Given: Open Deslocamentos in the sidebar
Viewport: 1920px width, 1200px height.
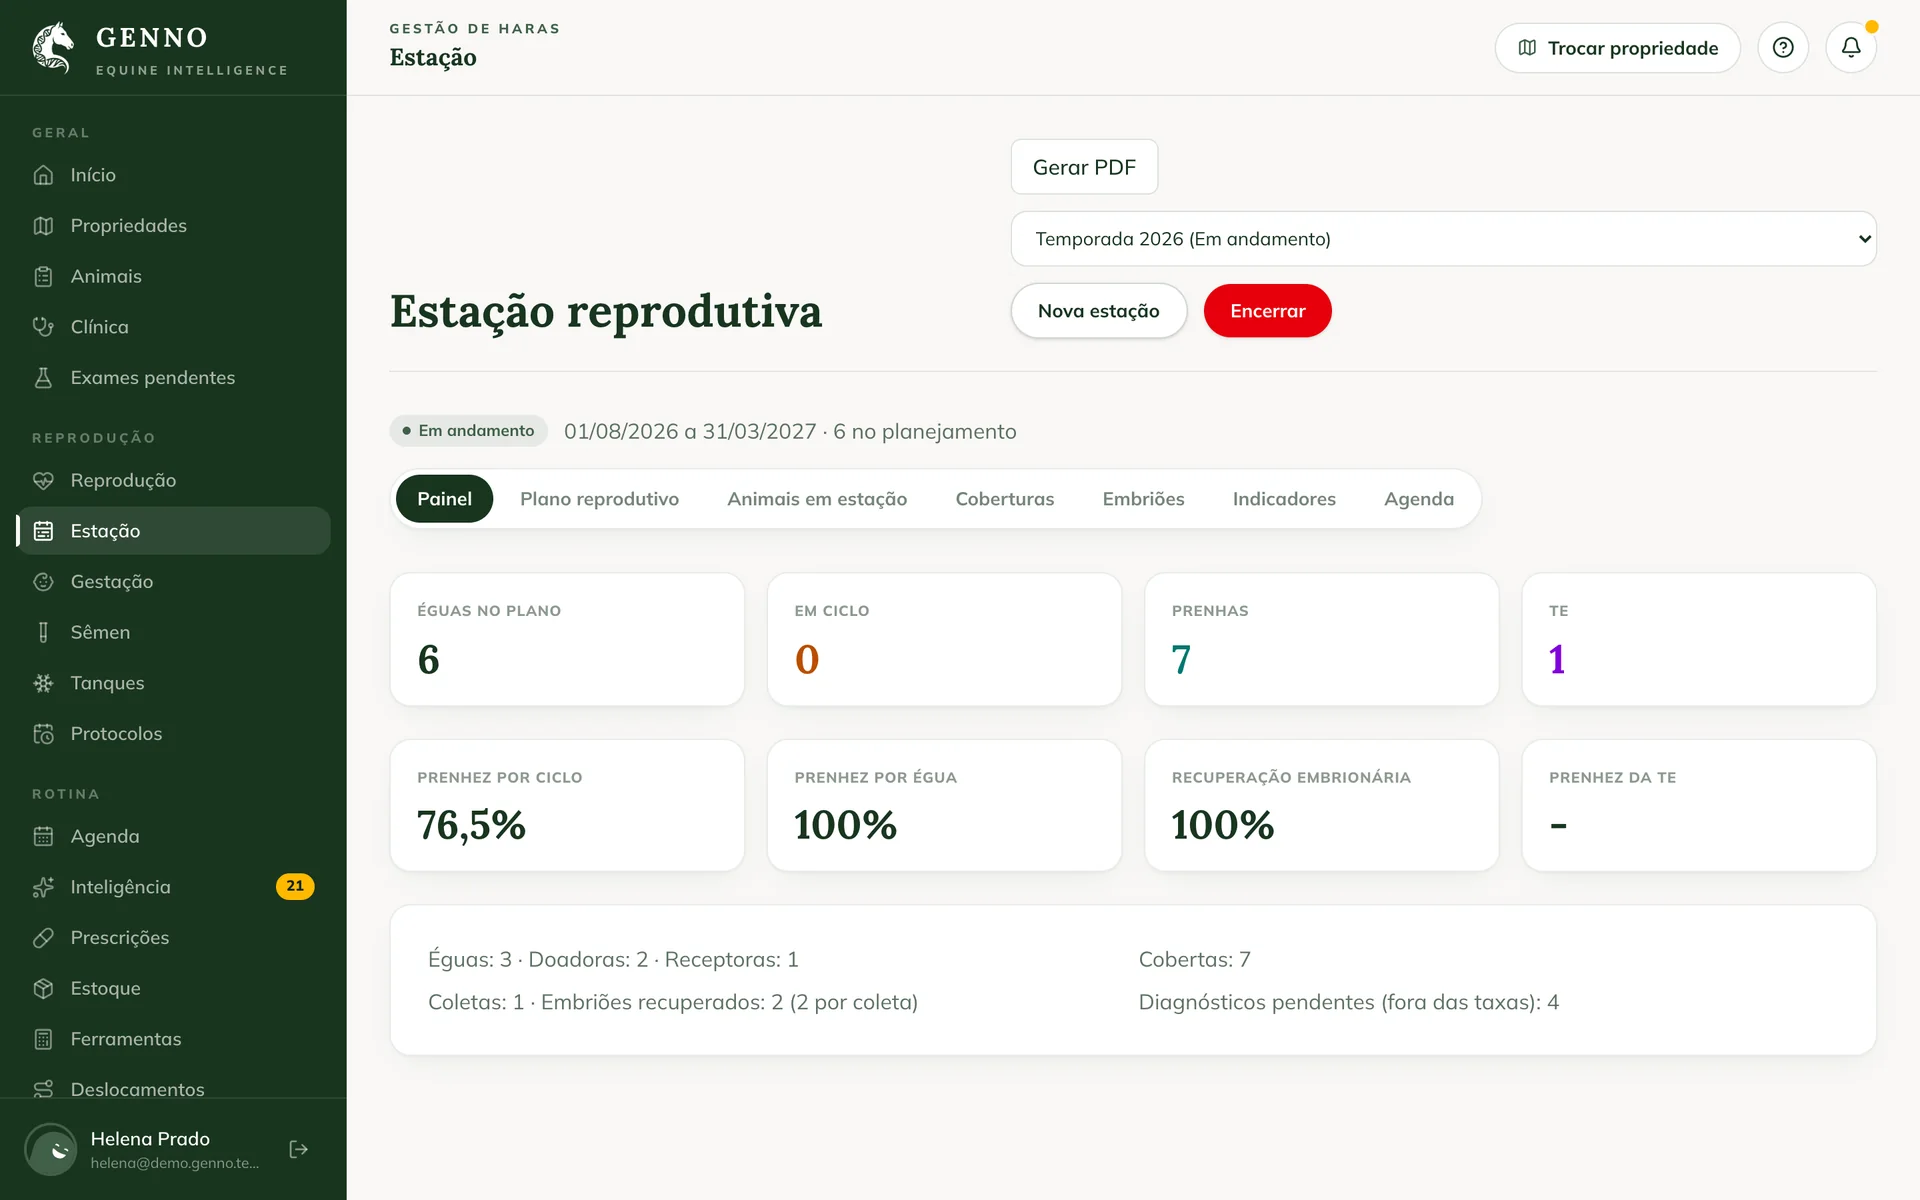Looking at the screenshot, I should pyautogui.click(x=173, y=1089).
